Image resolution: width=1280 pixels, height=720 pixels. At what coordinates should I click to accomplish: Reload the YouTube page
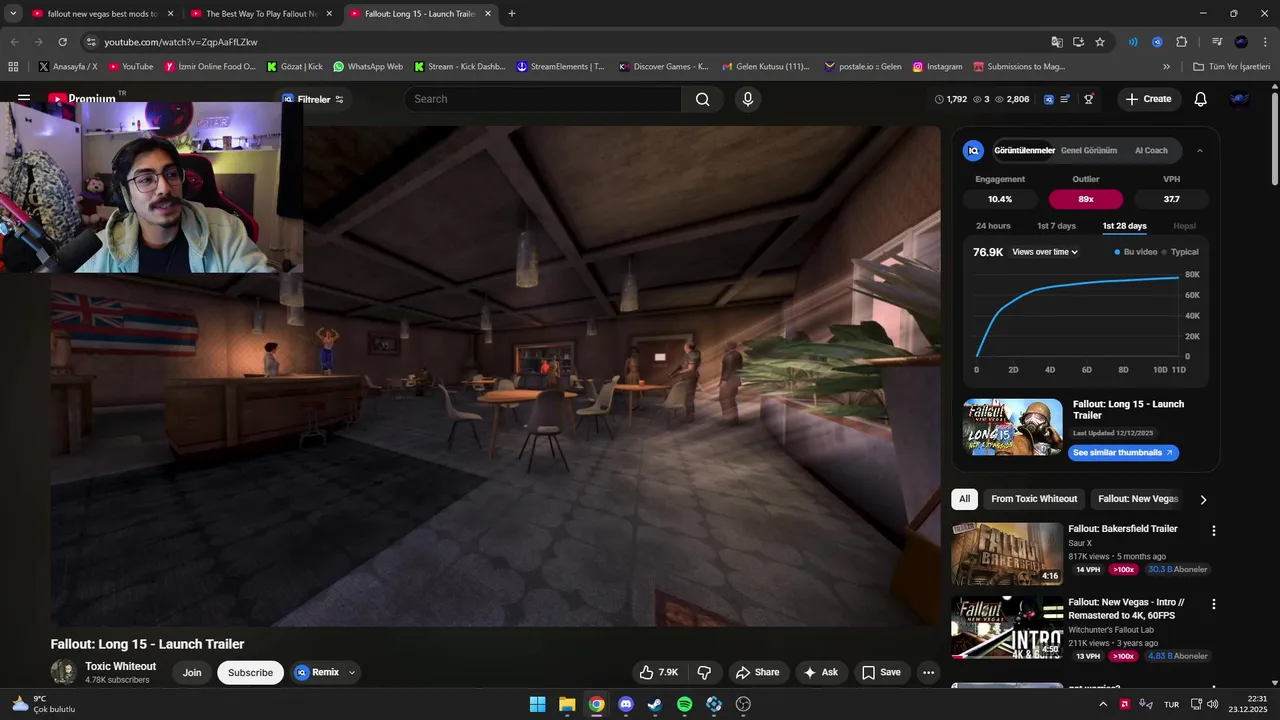(62, 42)
